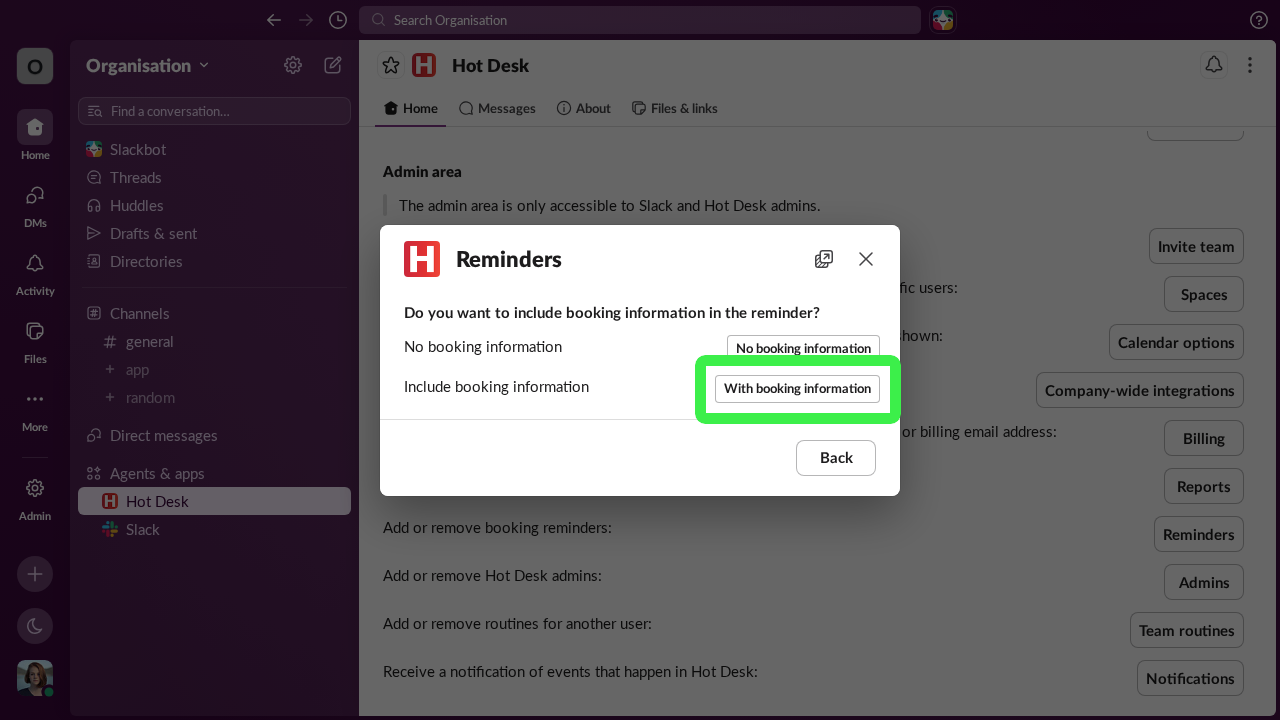Image resolution: width=1280 pixels, height=720 pixels.
Task: Open Company-wide integrations
Action: (1140, 390)
